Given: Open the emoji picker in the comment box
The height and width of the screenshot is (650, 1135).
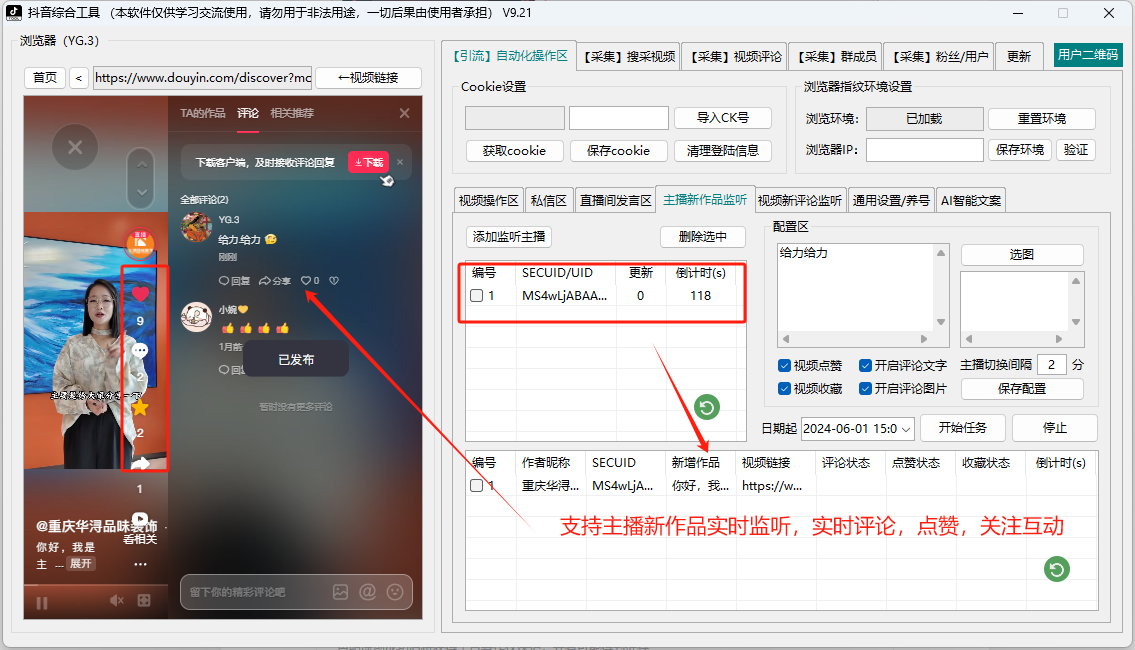Looking at the screenshot, I should click(x=395, y=593).
